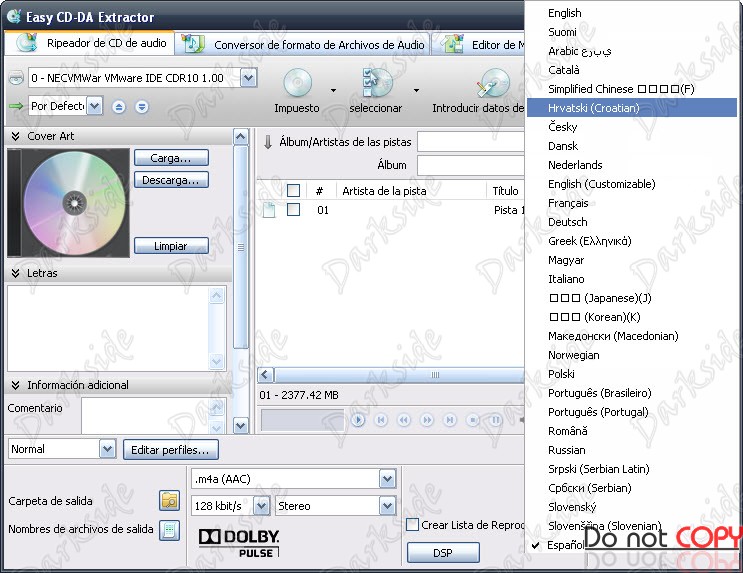Click the Álbum text field
The height and width of the screenshot is (573, 743).
point(471,165)
